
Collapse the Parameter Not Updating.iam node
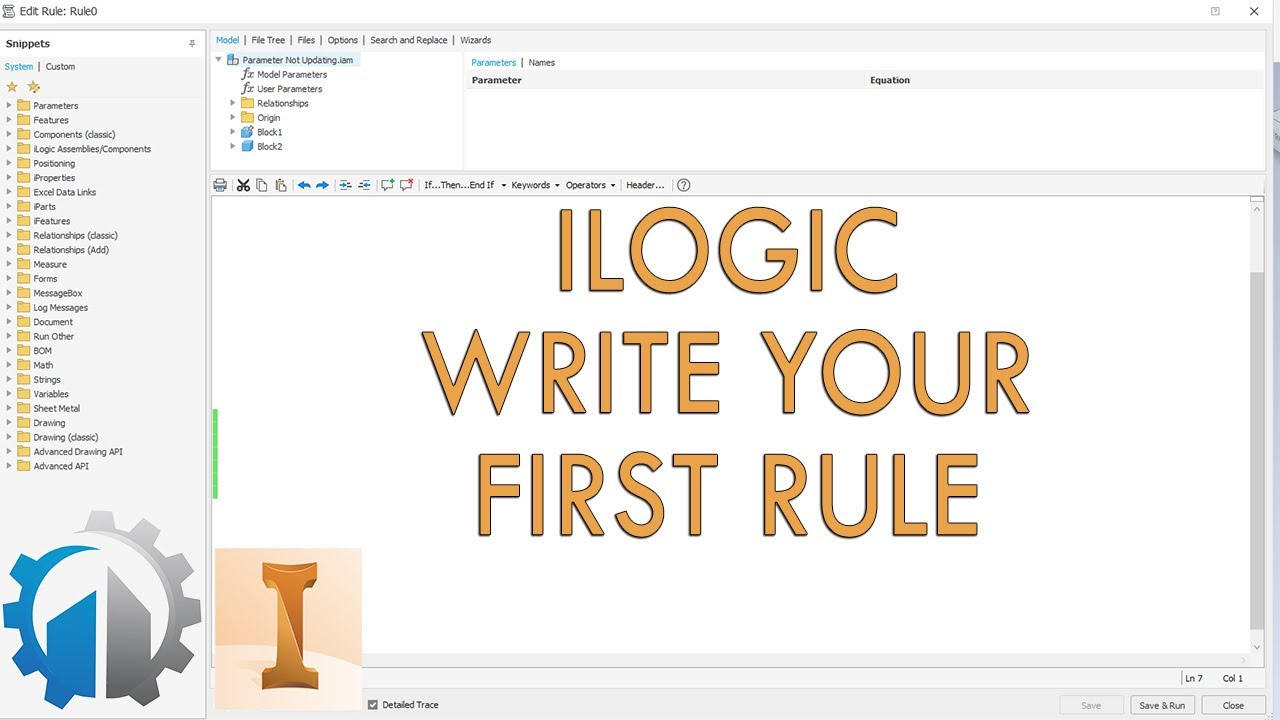tap(219, 60)
